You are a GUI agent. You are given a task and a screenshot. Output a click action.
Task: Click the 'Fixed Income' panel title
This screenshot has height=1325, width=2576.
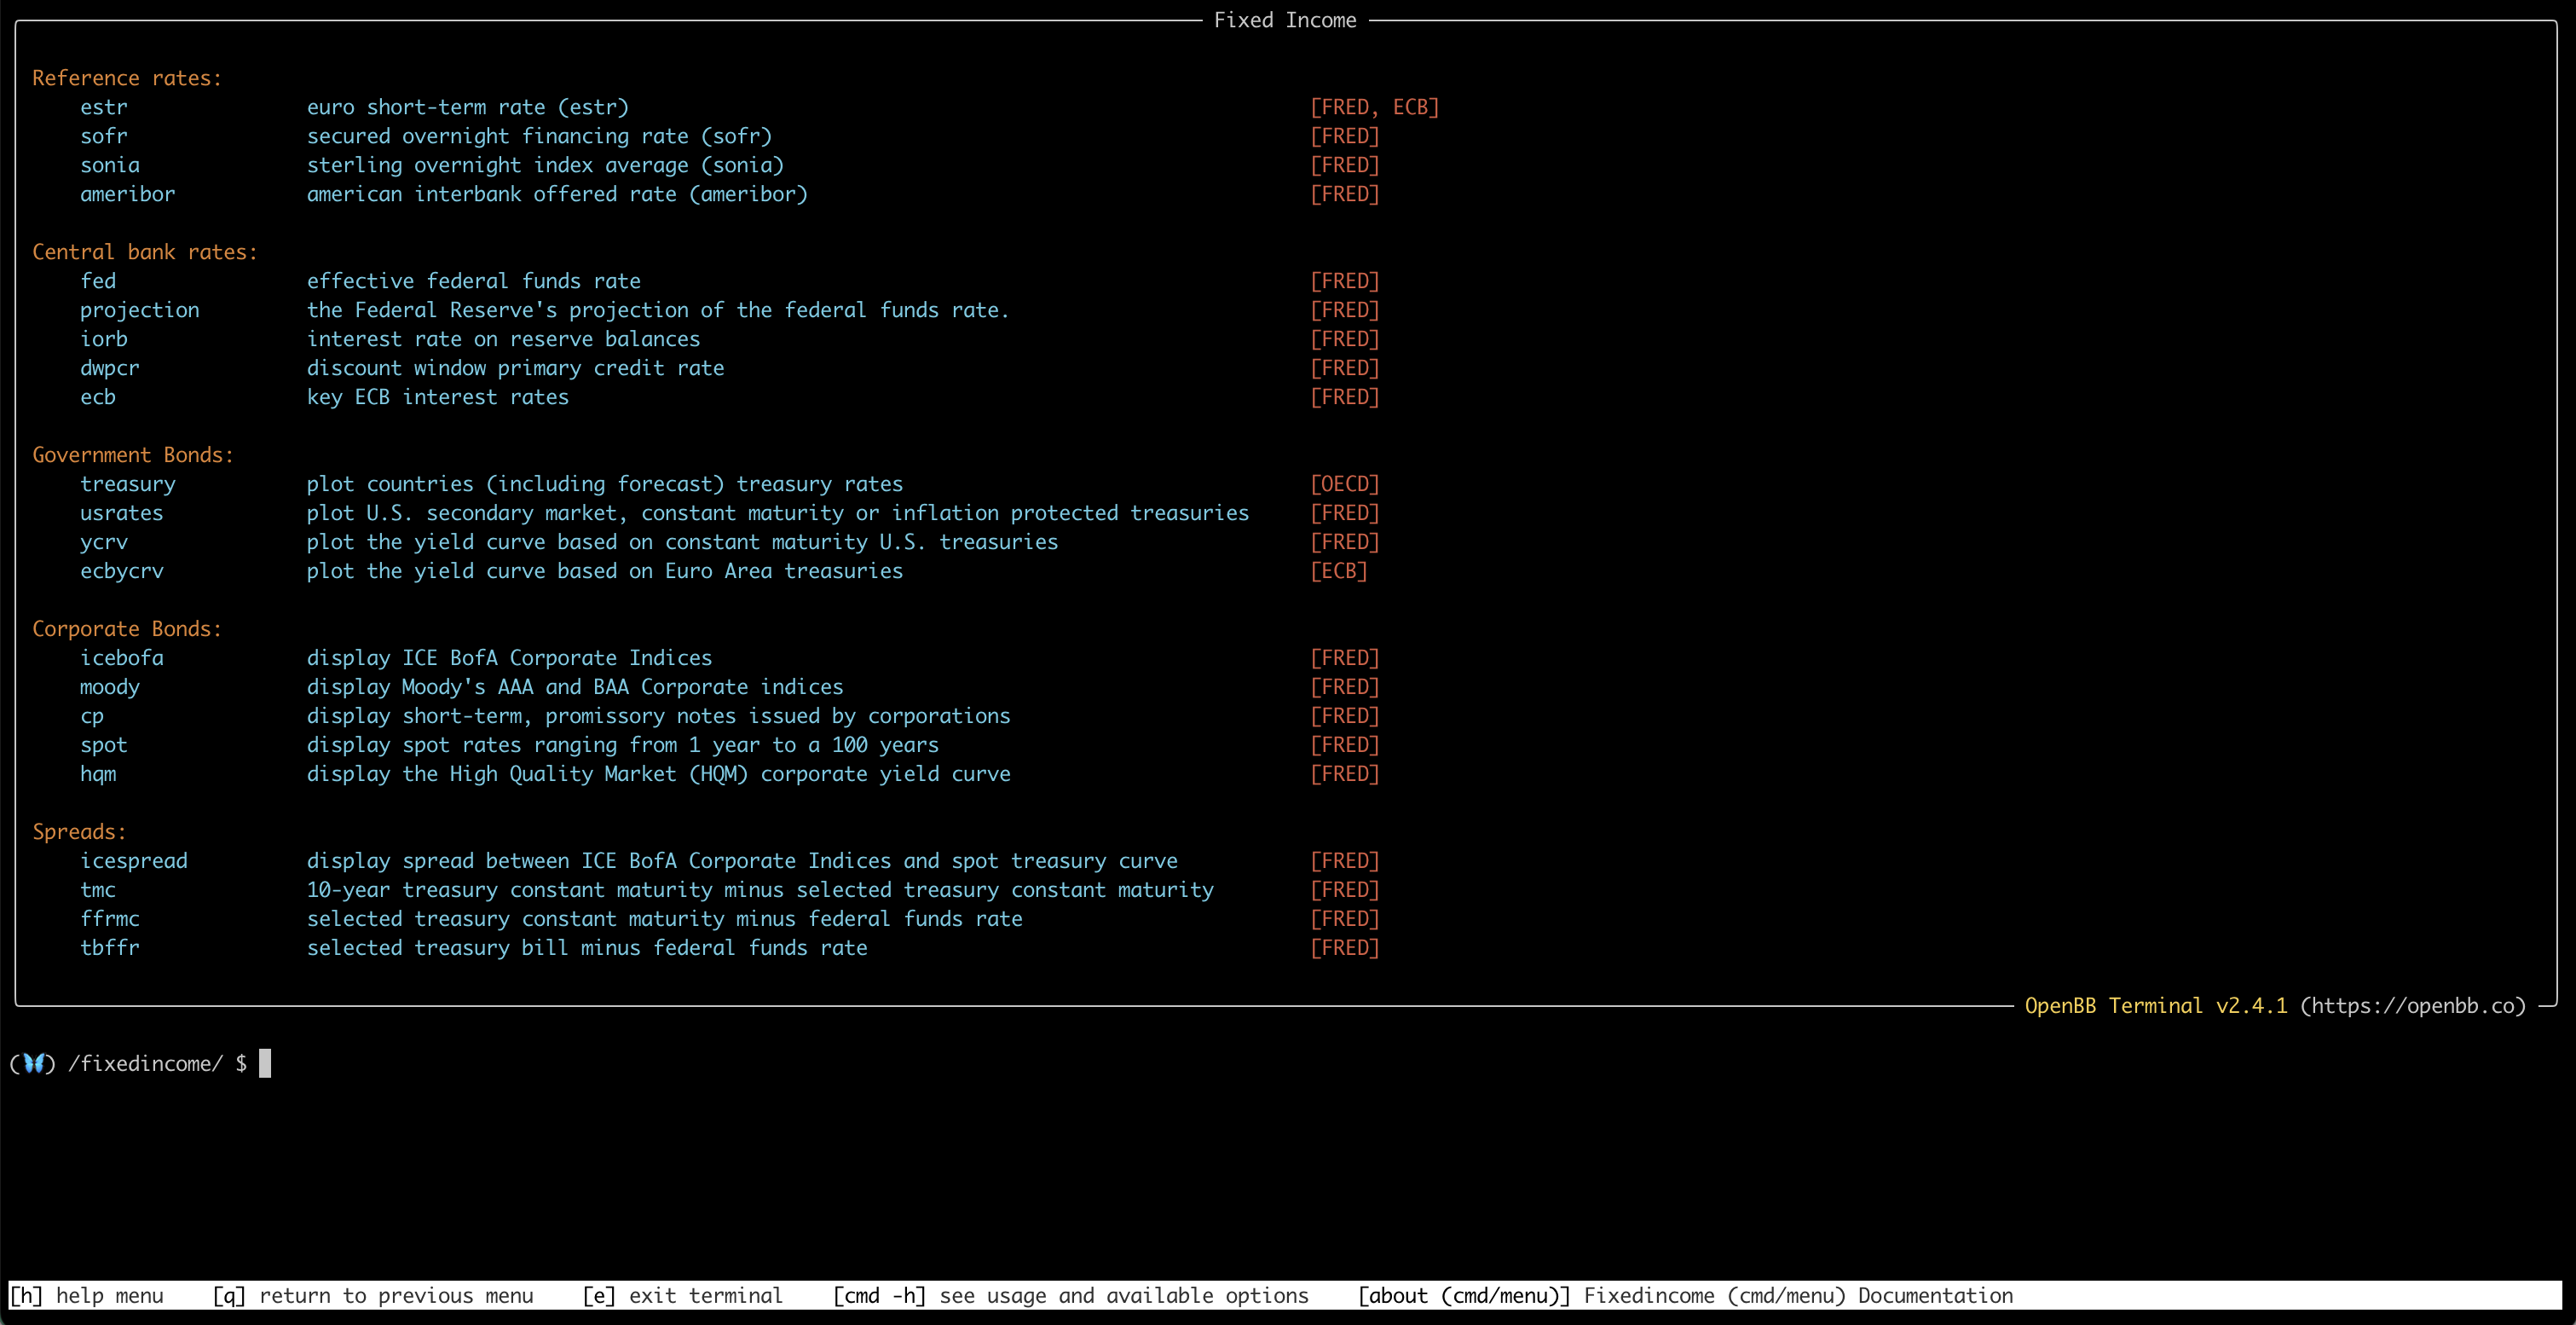[x=1285, y=20]
